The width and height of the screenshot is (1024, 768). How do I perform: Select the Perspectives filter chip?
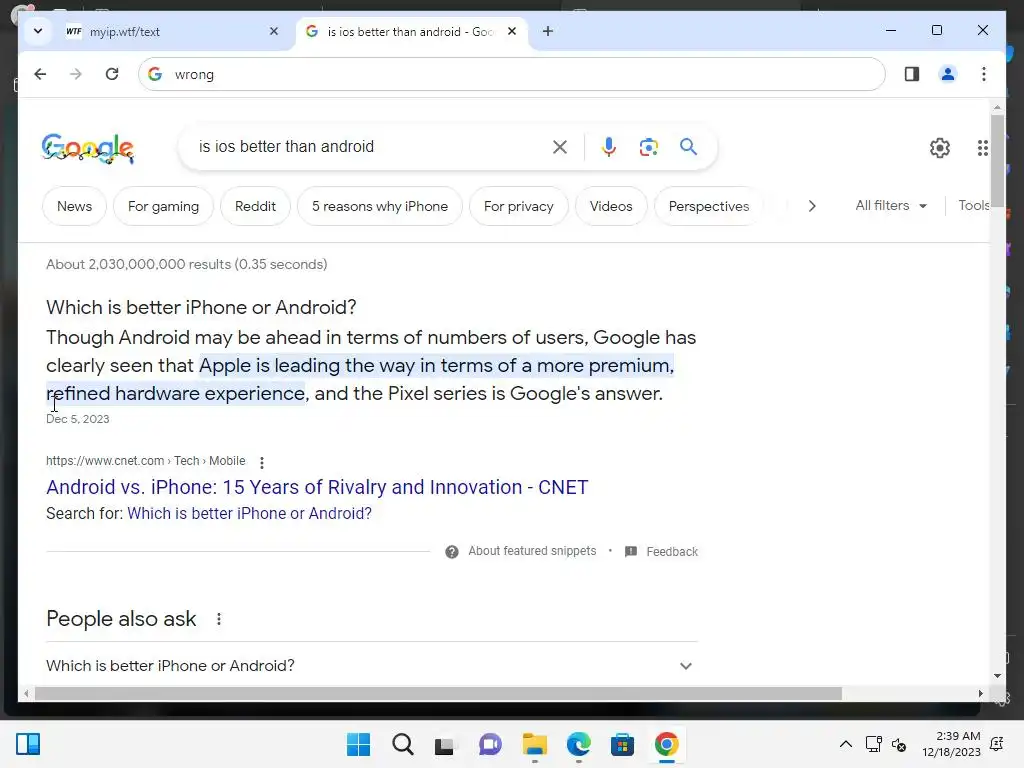point(709,206)
